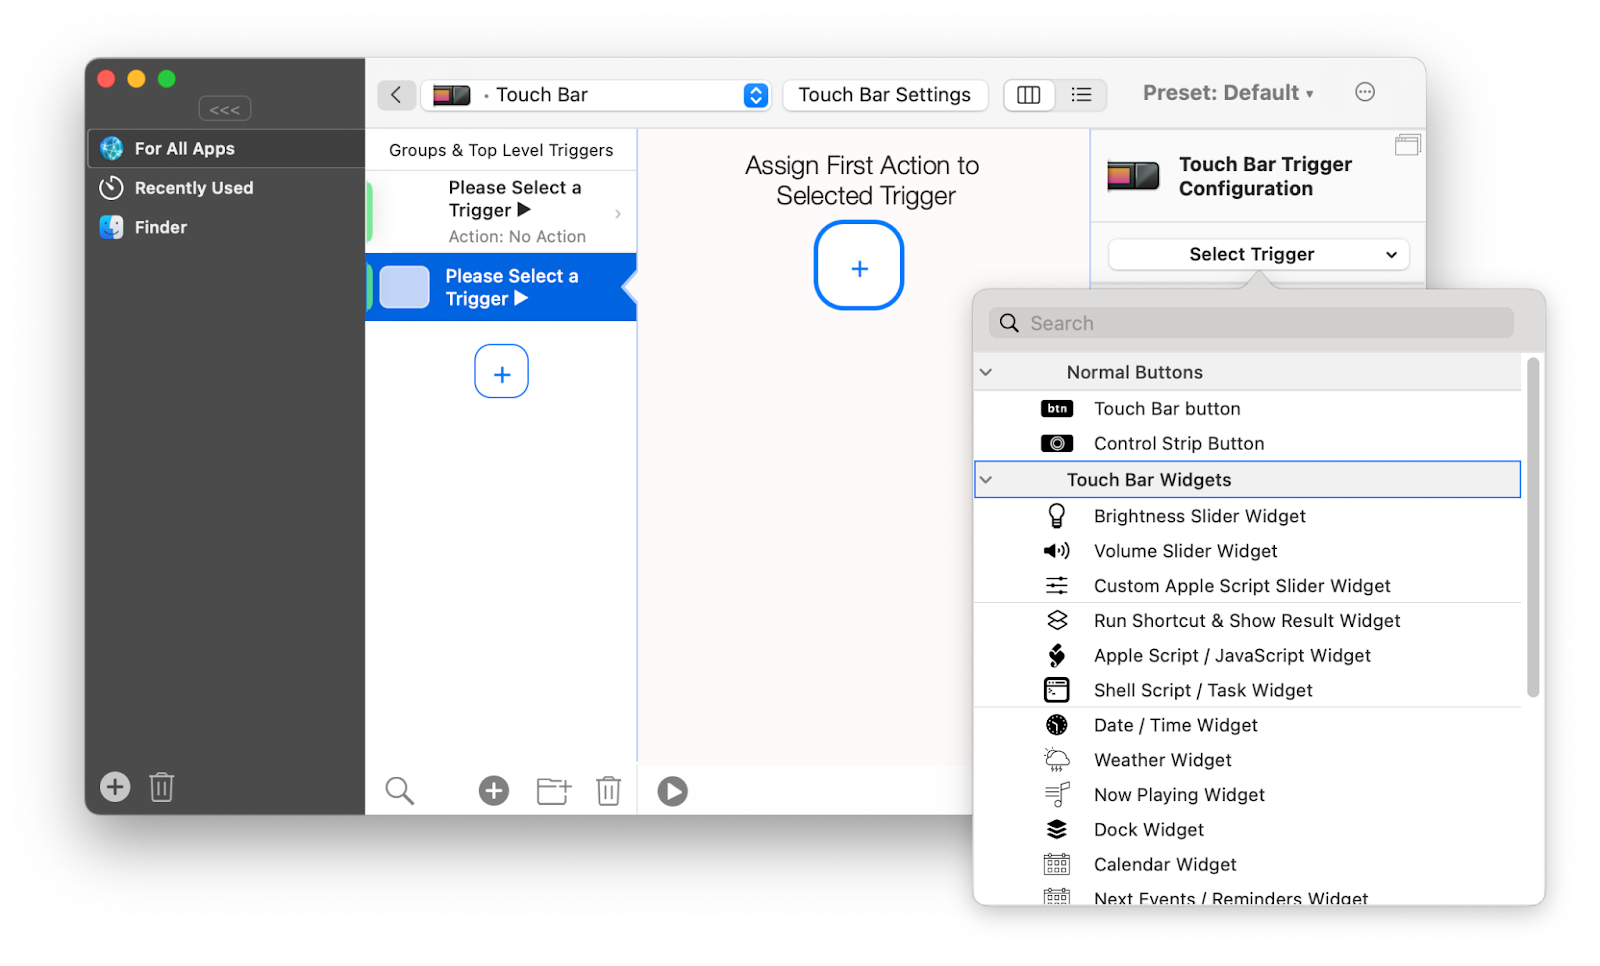The height and width of the screenshot is (966, 1600).
Task: Click the Touch Bar Trigger Configuration icon
Action: [x=1134, y=177]
